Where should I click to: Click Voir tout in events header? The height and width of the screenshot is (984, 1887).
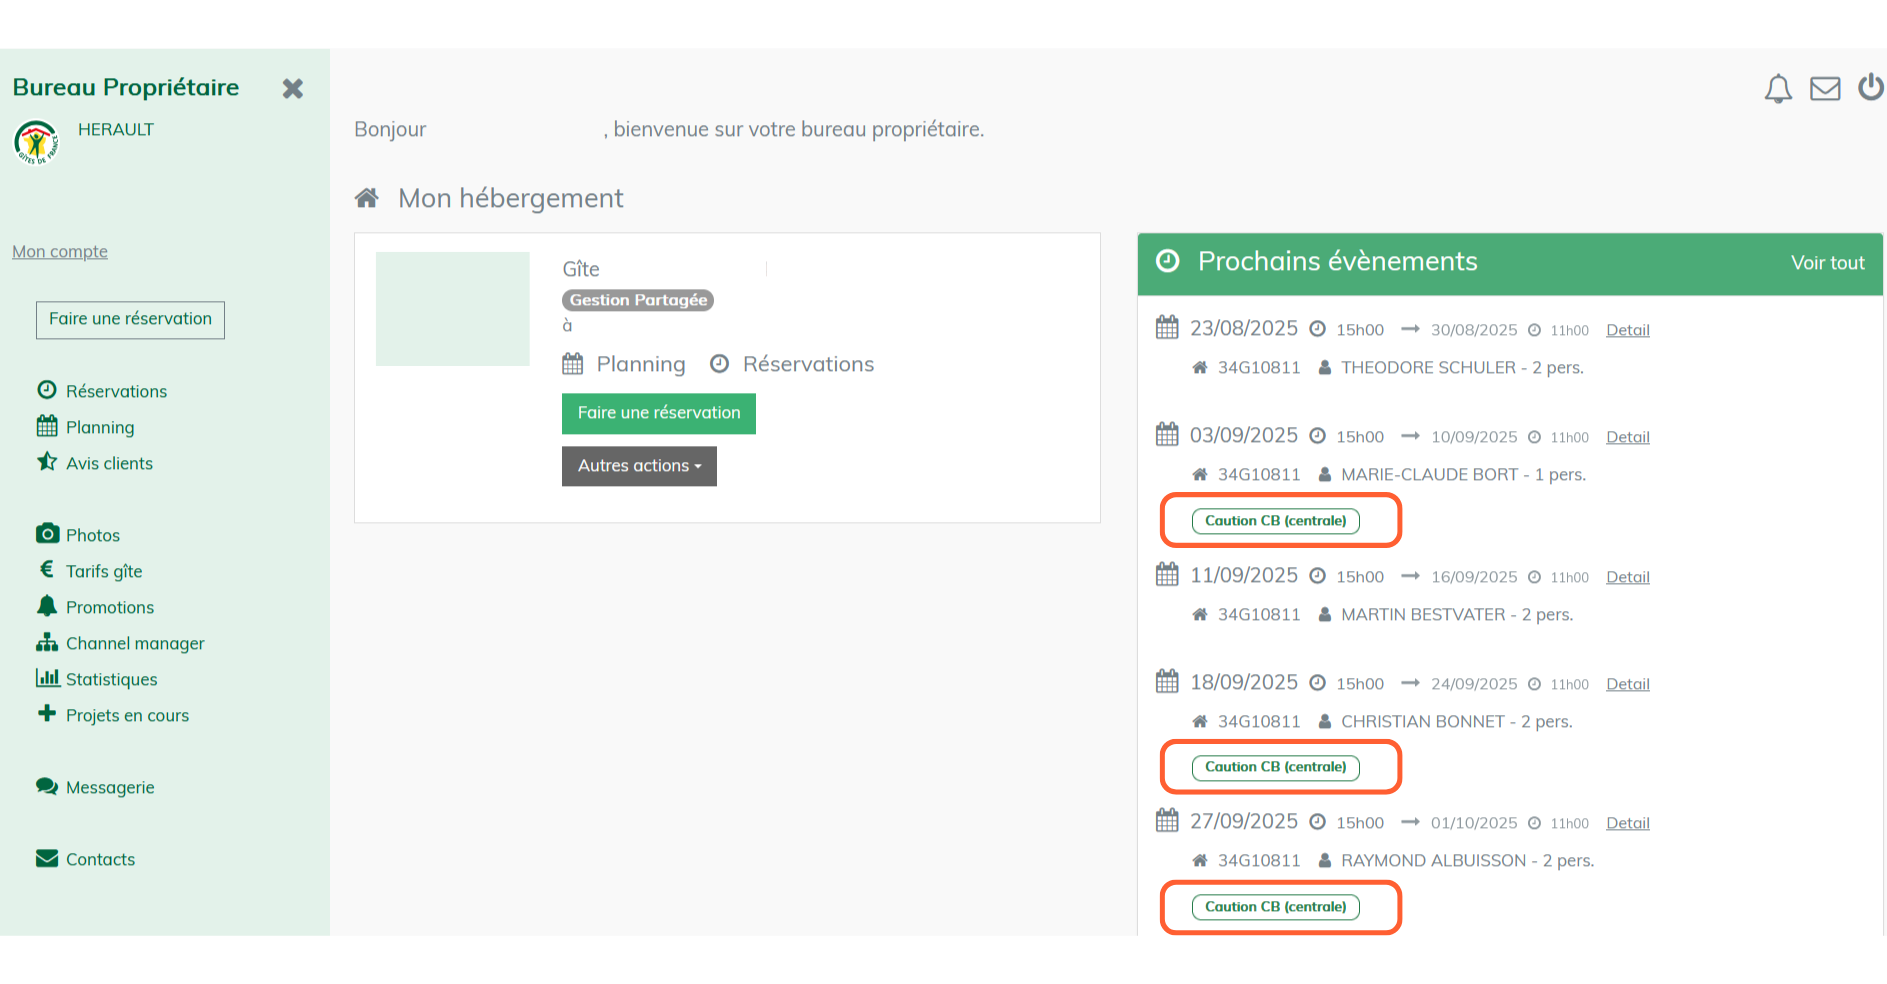[1827, 263]
